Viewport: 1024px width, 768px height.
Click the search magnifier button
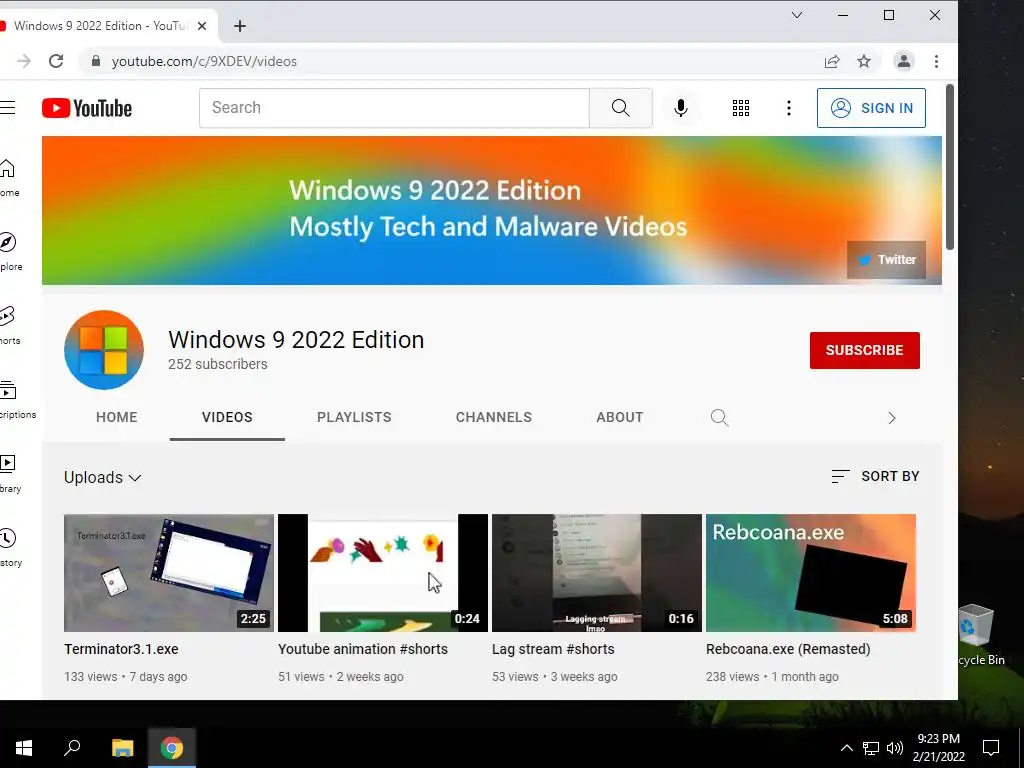coord(620,108)
